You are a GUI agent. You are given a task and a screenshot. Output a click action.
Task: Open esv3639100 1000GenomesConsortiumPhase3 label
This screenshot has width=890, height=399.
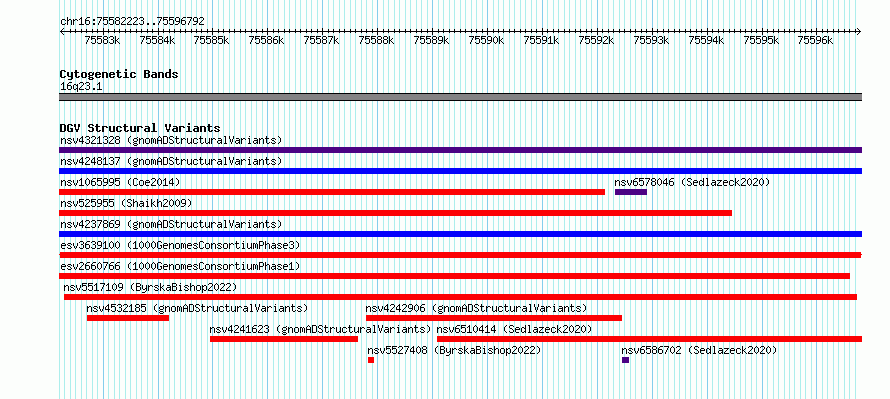coord(180,245)
